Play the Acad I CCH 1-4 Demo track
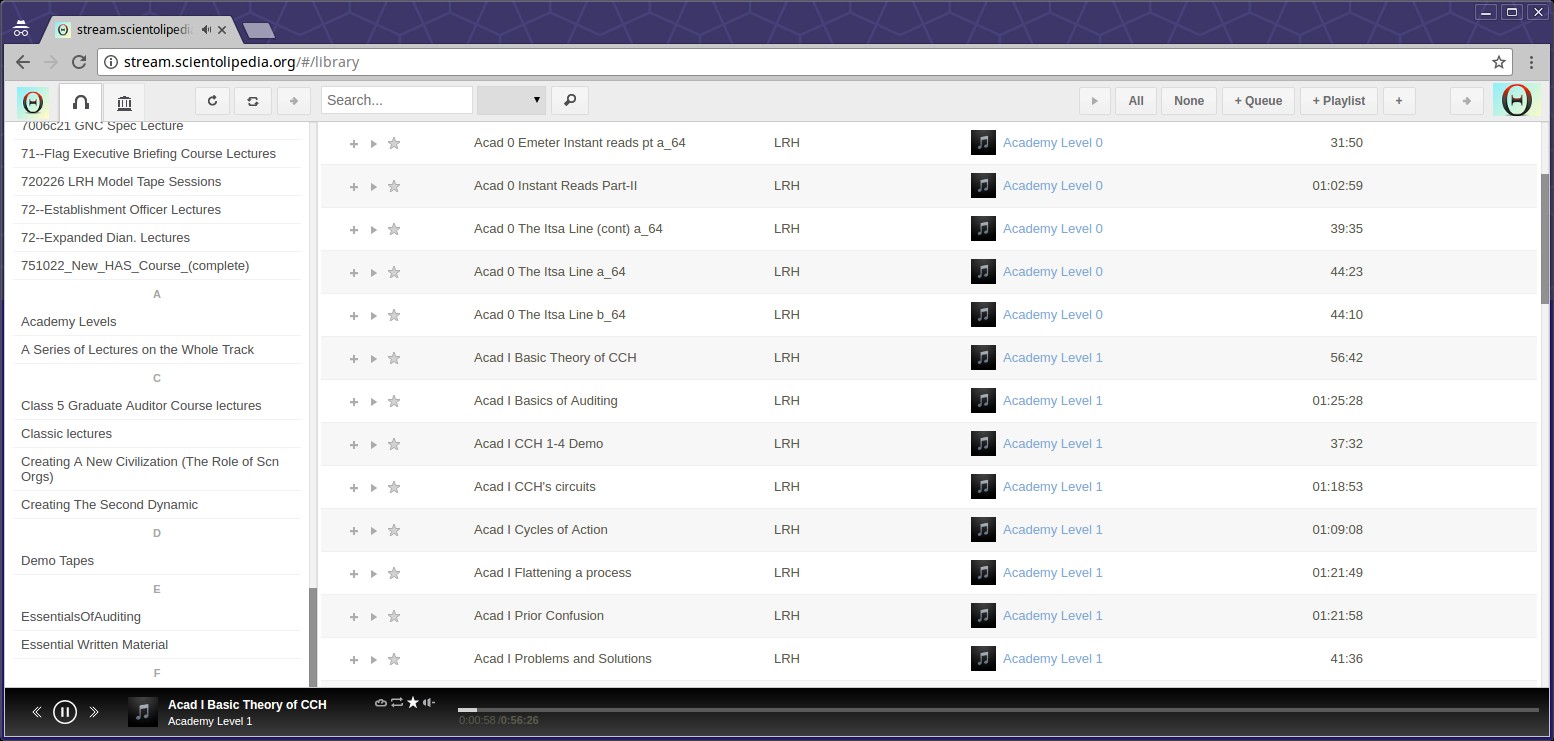 tap(373, 444)
